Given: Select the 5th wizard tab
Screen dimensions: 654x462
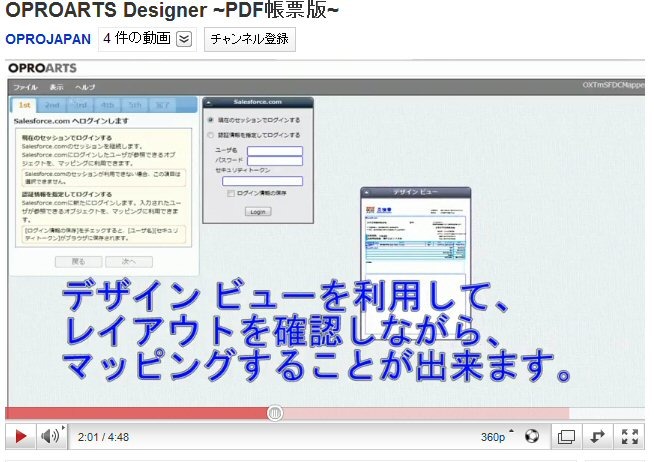Looking at the screenshot, I should (135, 105).
